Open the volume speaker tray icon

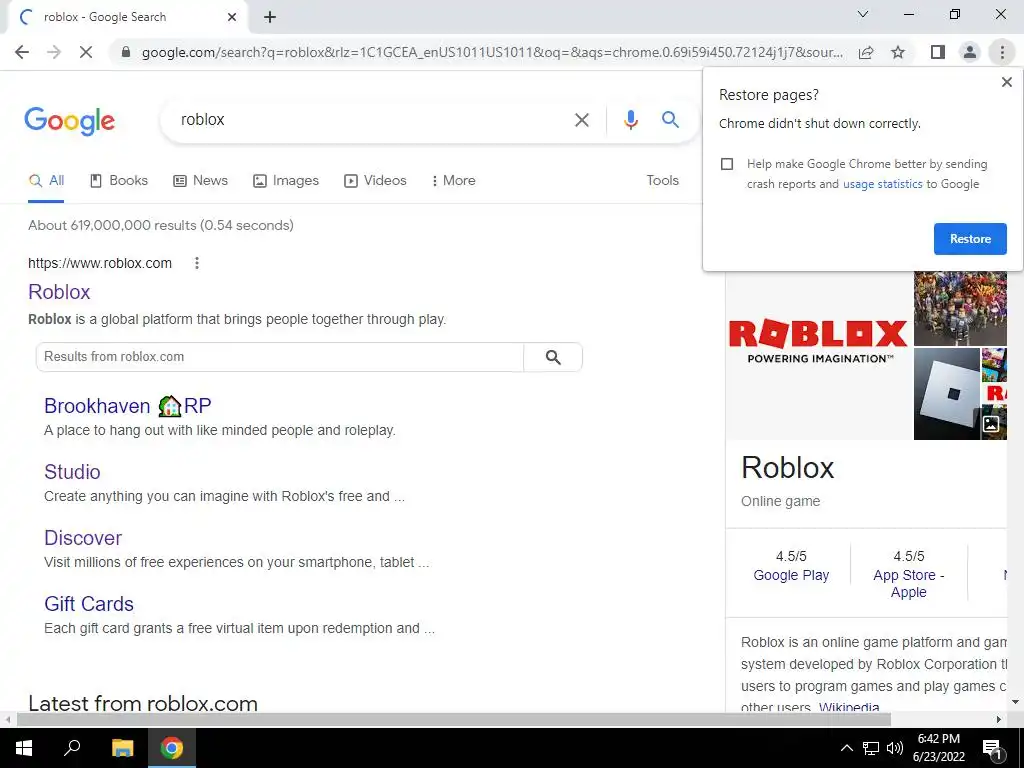(x=895, y=748)
